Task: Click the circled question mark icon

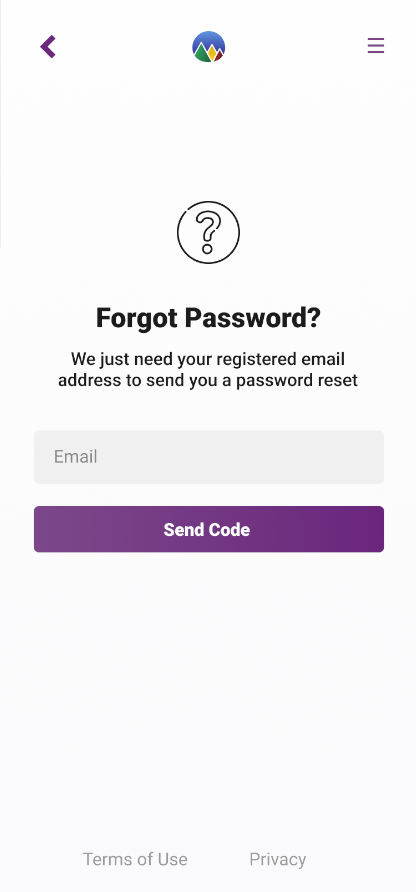Action: (208, 232)
